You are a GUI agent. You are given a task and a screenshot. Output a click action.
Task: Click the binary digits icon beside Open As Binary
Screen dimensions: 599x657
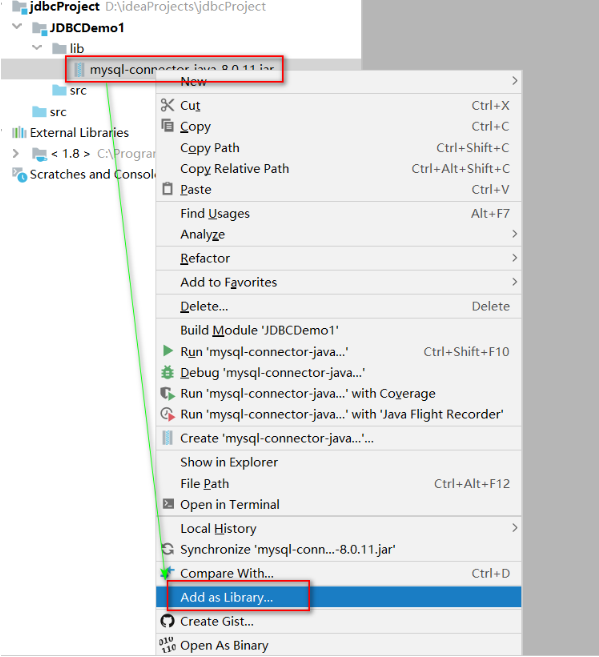(x=168, y=645)
